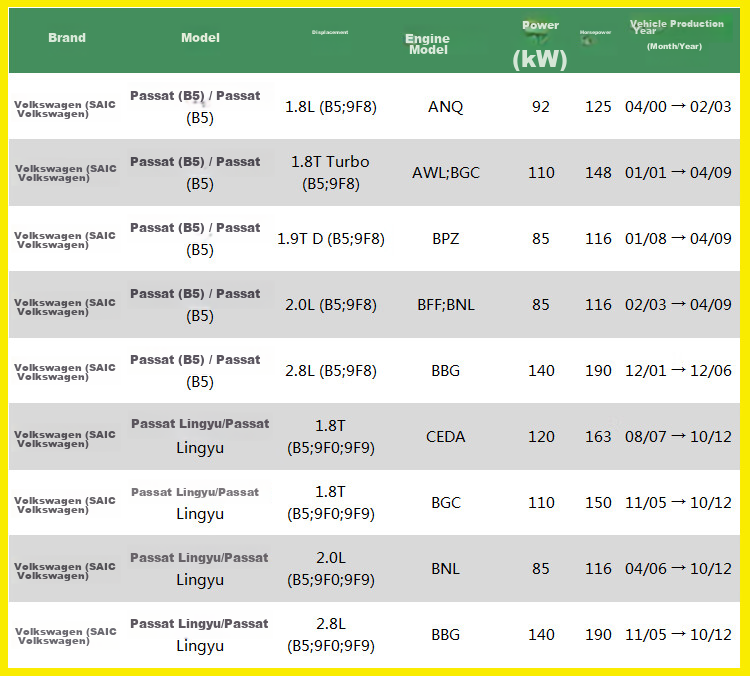This screenshot has width=750, height=676.
Task: Click the BGC engine model in Lingyu row
Action: click(445, 502)
